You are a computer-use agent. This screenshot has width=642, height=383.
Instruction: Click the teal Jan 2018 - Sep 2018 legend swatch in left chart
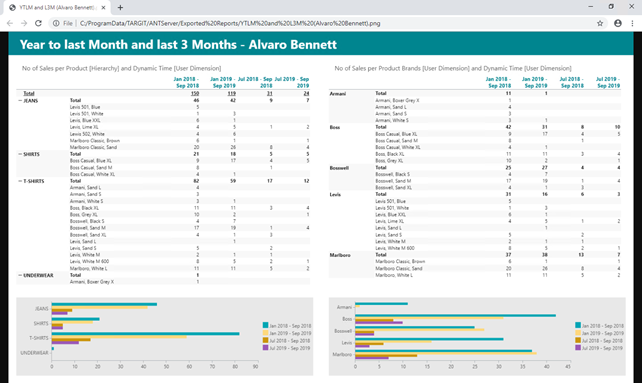click(265, 325)
